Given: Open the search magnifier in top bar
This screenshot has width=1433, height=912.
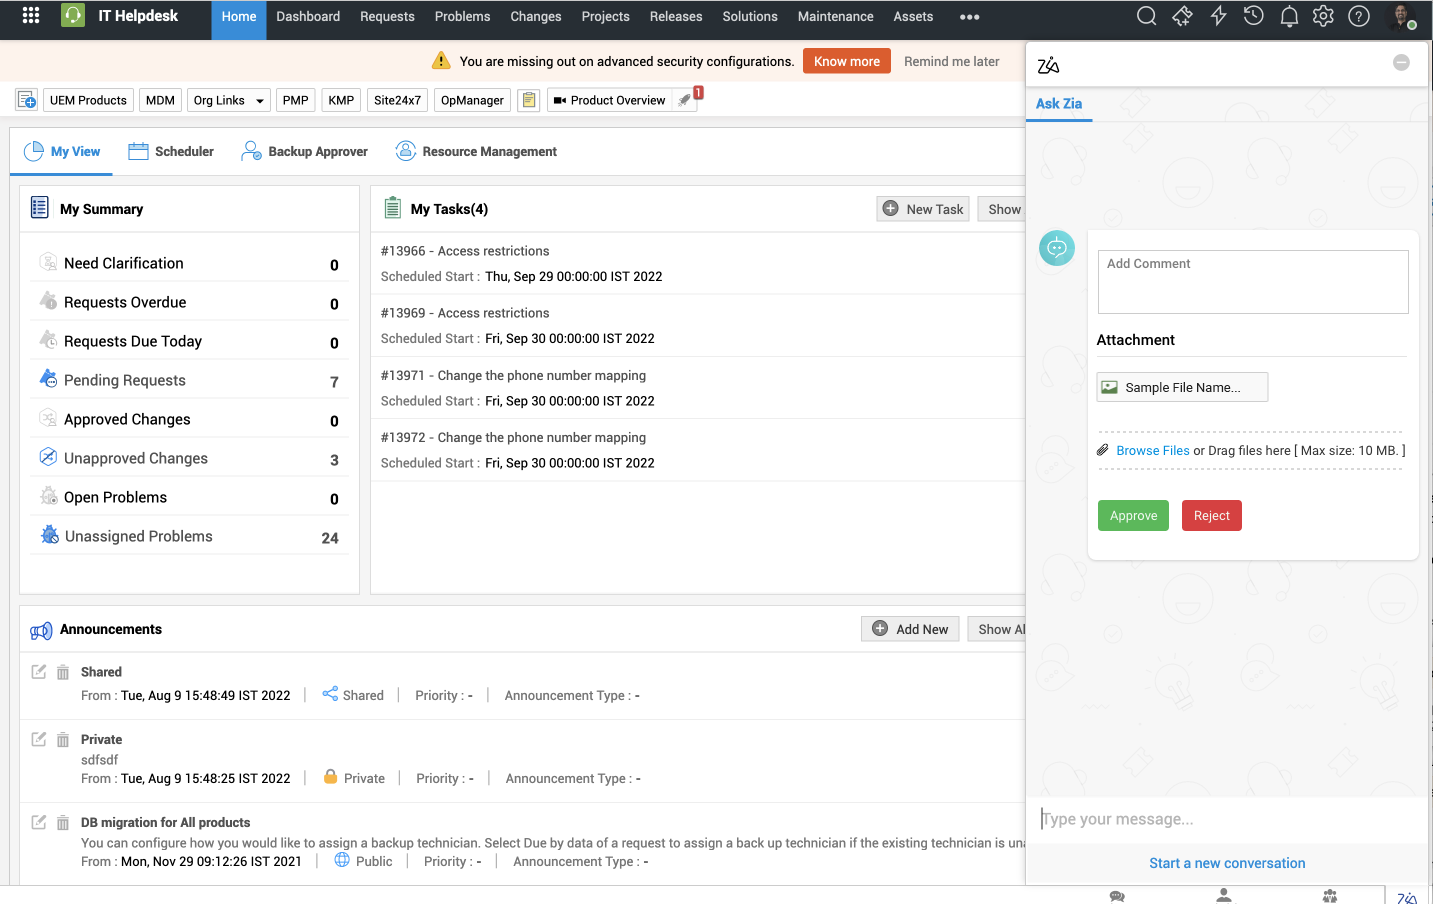Looking at the screenshot, I should click(x=1147, y=16).
